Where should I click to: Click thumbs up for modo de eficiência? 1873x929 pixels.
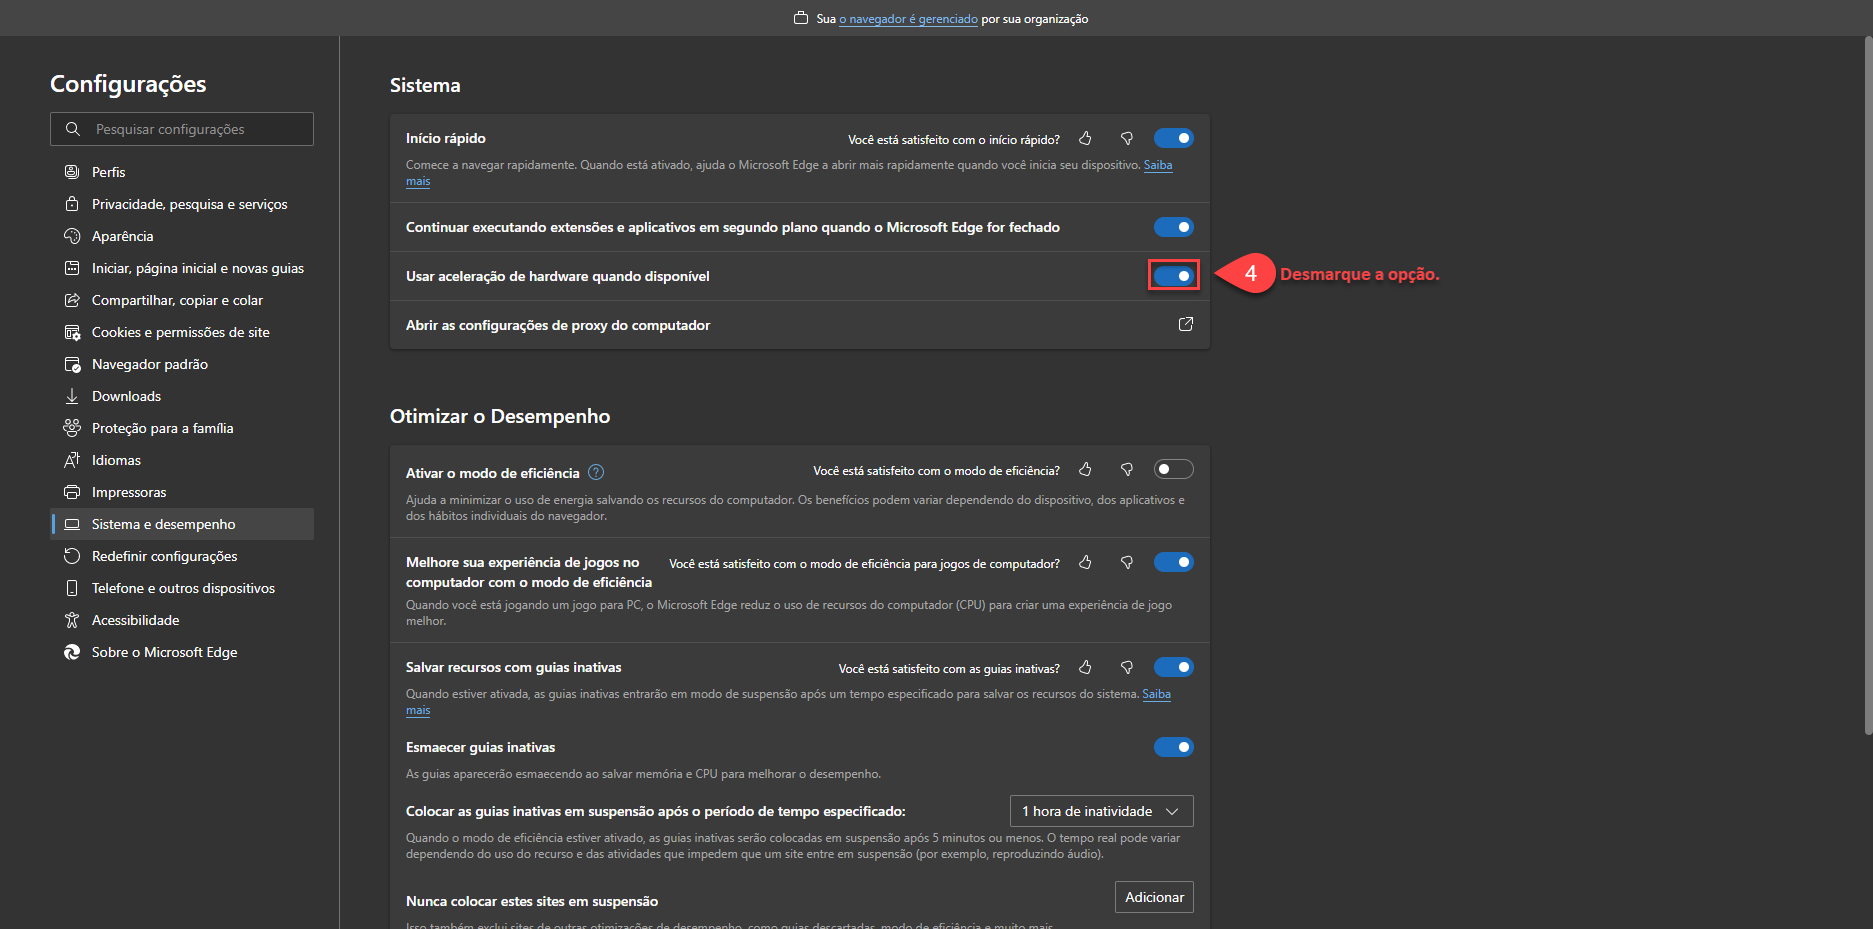1085,470
